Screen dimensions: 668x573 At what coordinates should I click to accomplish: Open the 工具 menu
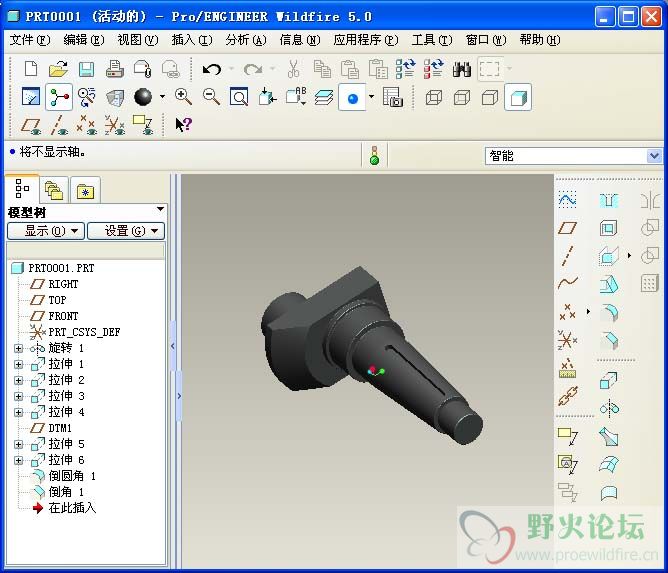click(x=432, y=40)
